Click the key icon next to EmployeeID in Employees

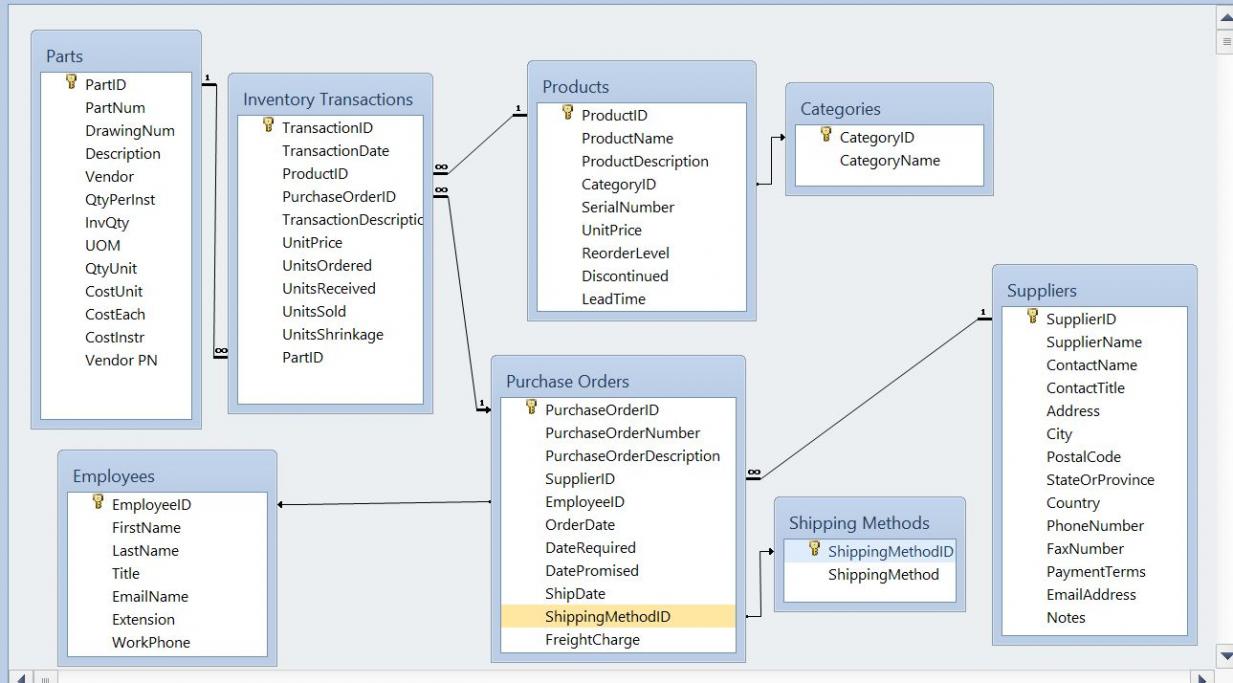pos(98,503)
